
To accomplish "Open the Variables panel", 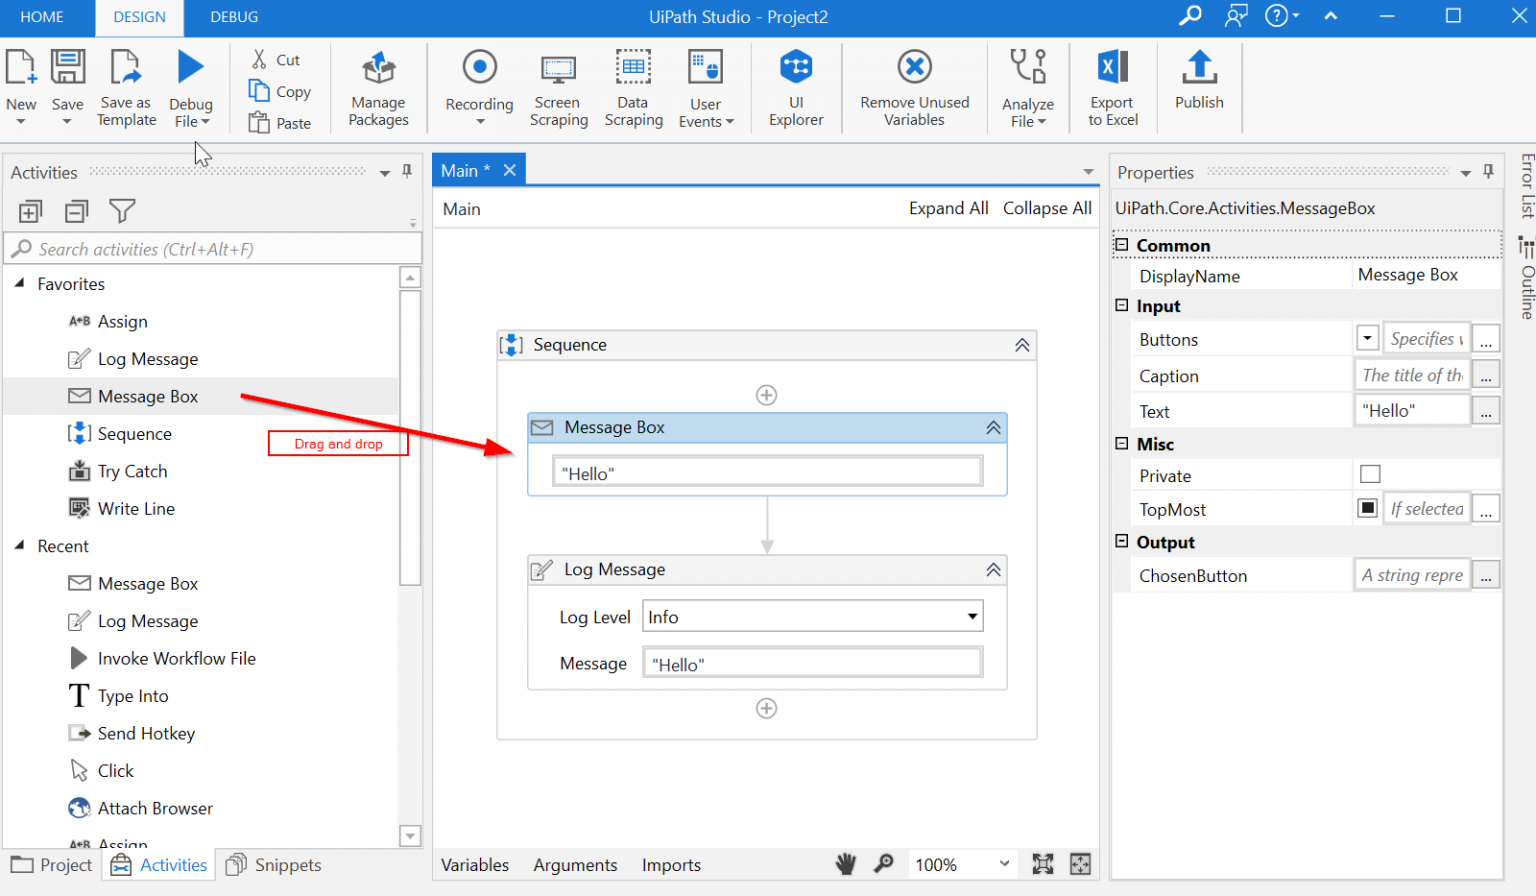I will [x=475, y=865].
